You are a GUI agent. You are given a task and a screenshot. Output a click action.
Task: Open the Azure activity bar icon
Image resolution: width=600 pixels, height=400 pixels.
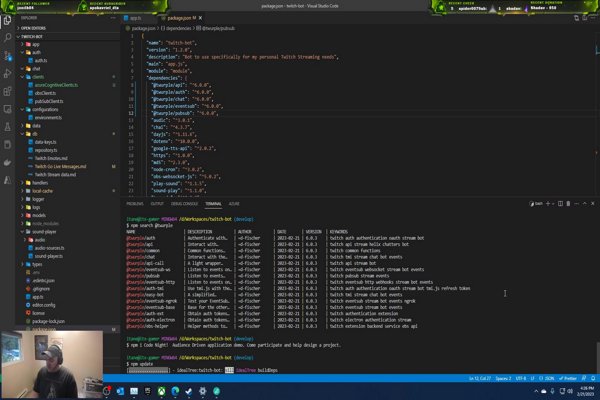tap(7, 180)
